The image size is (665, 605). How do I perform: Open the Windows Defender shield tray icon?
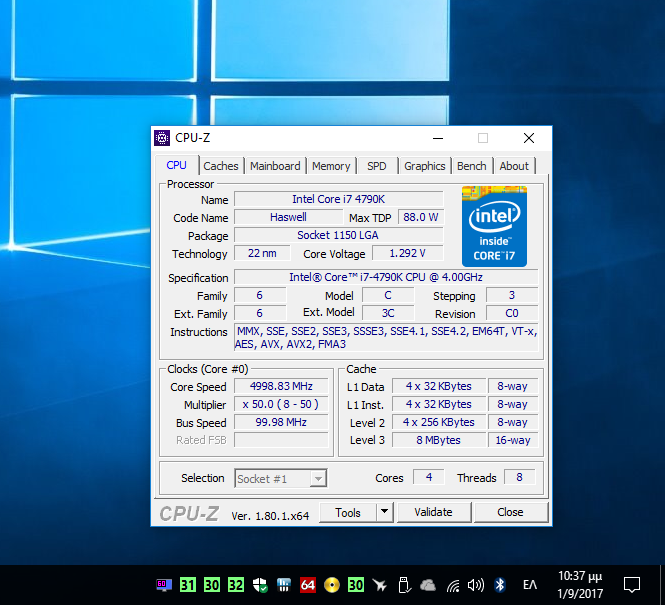point(260,585)
